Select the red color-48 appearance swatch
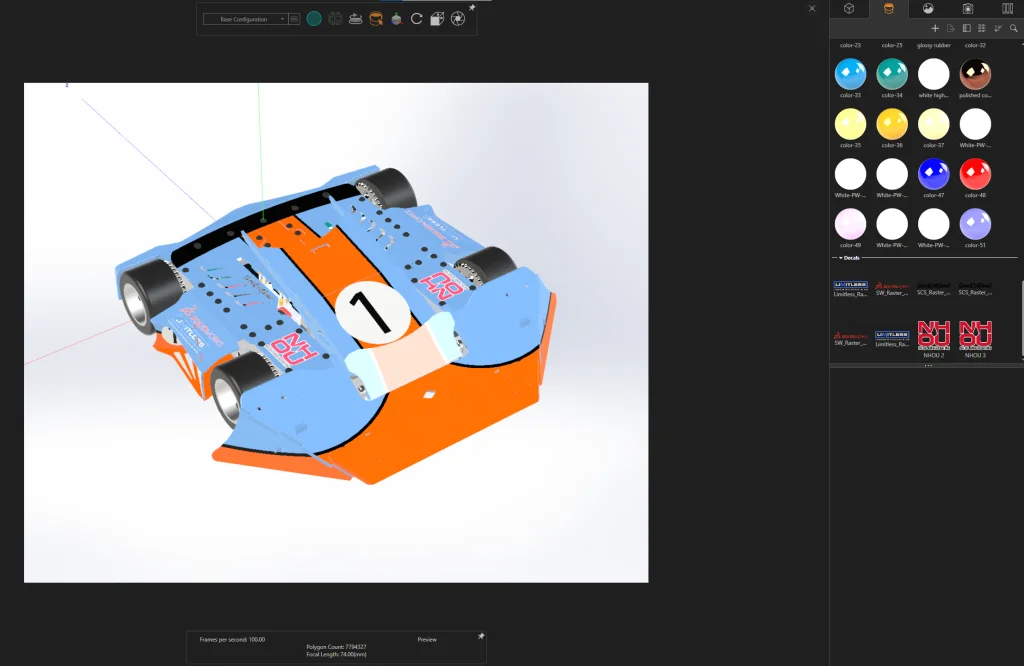The height and width of the screenshot is (666, 1024). [975, 174]
